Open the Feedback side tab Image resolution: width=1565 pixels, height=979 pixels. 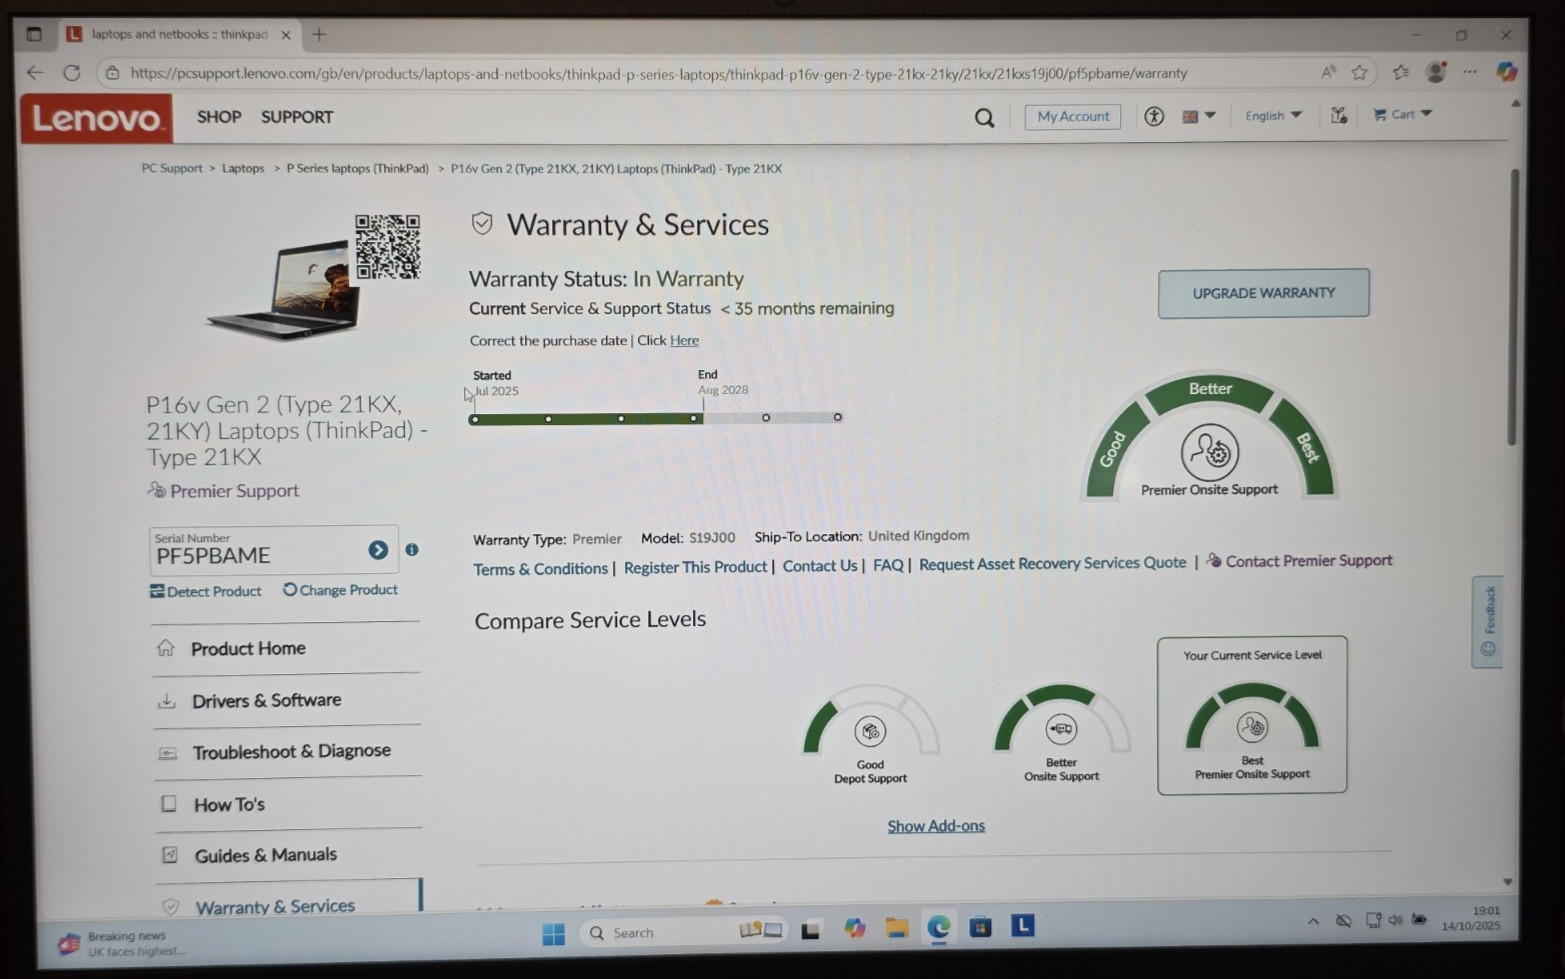(x=1488, y=621)
